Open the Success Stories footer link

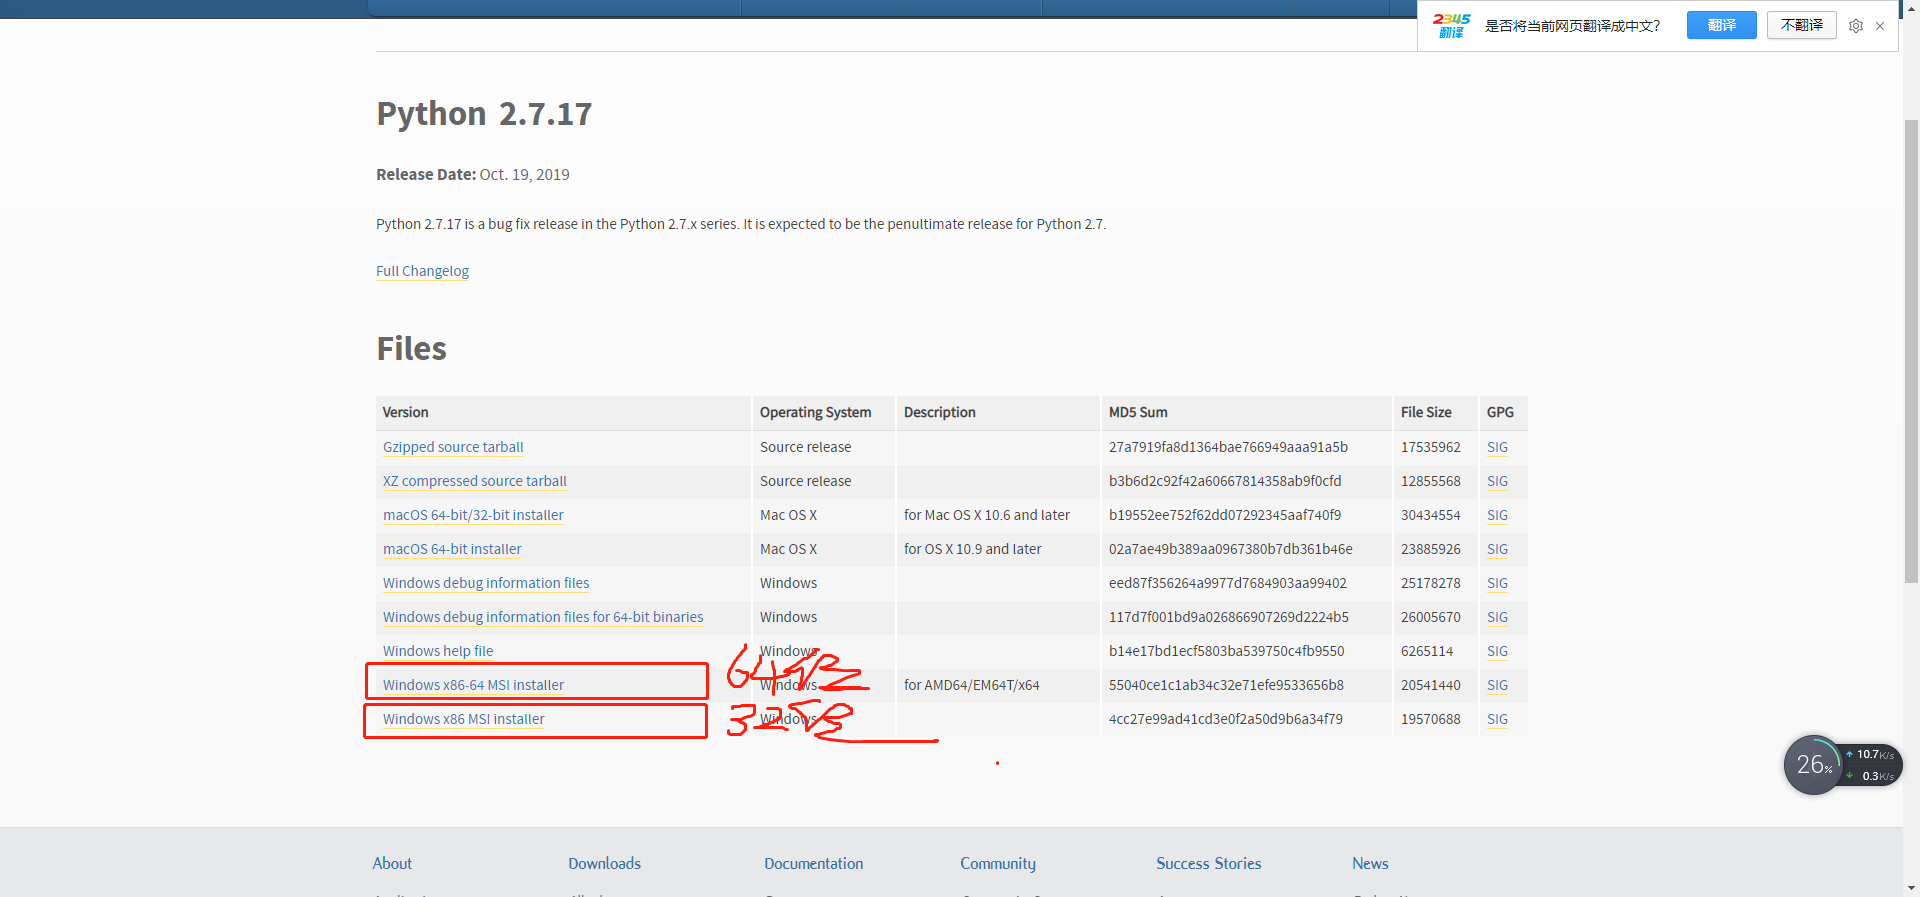(1208, 863)
